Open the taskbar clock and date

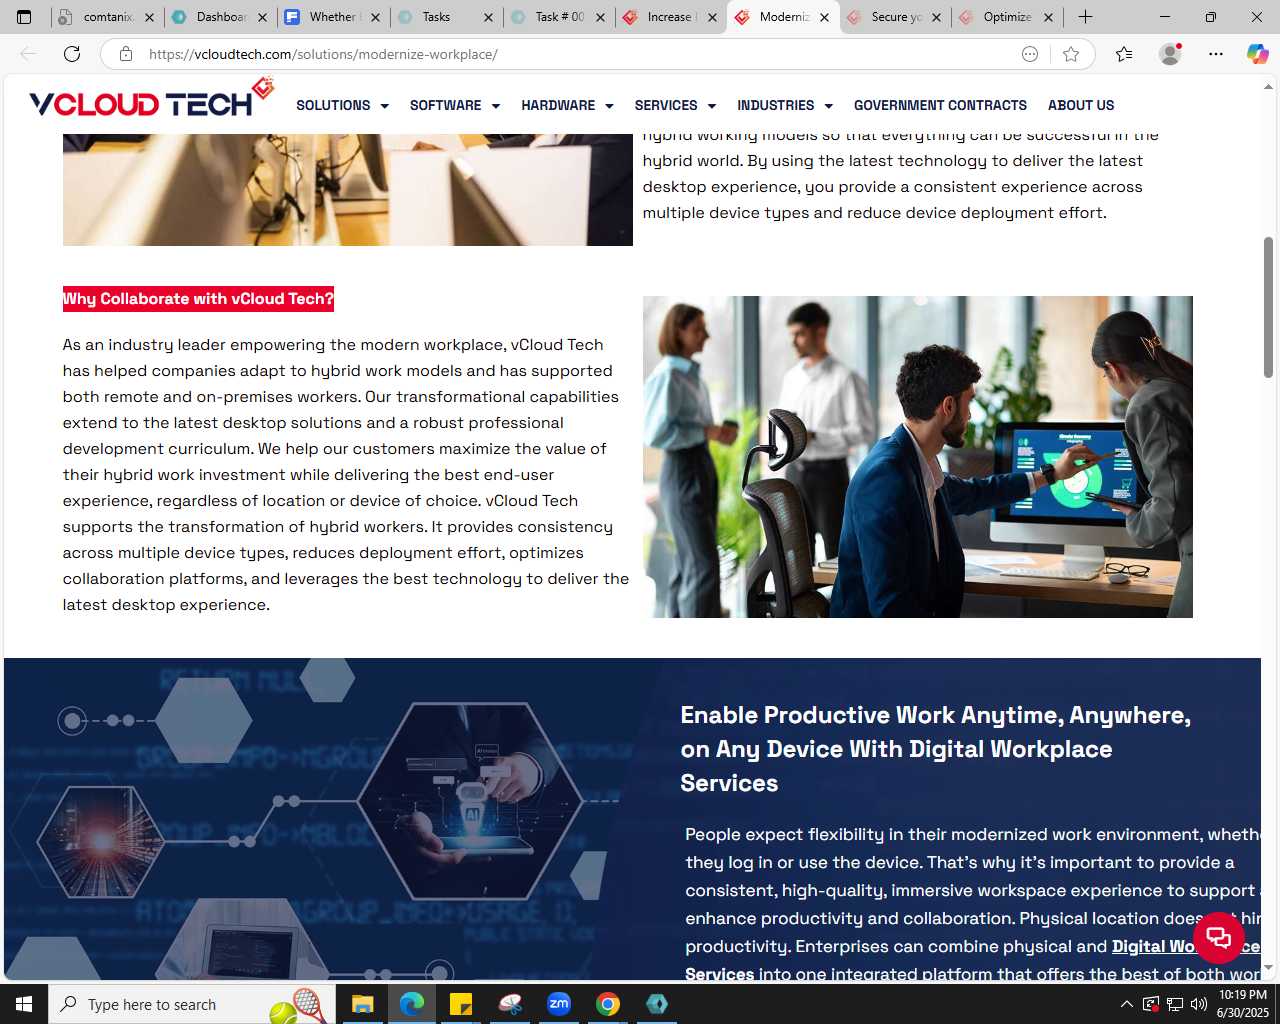[x=1242, y=1004]
